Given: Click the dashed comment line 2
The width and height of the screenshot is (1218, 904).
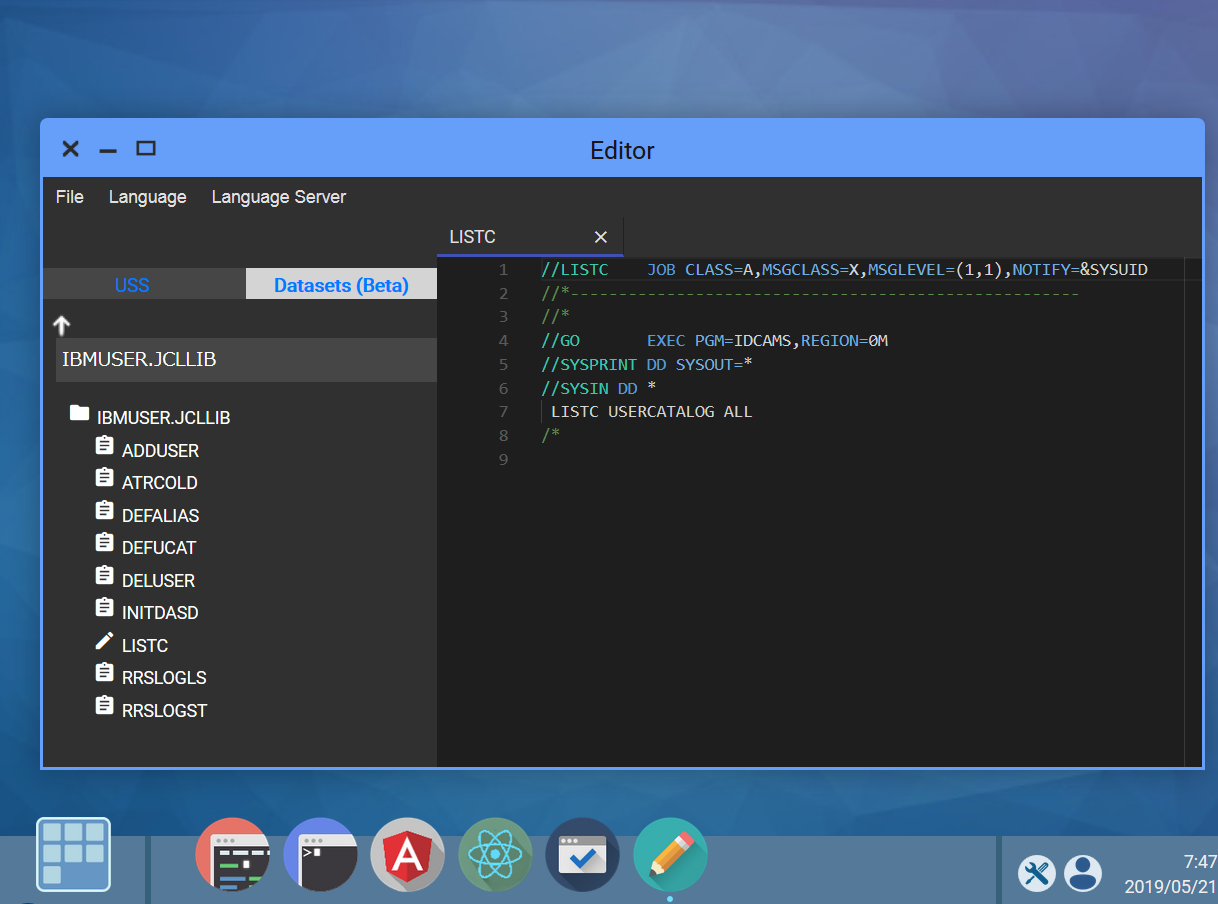Looking at the screenshot, I should tap(810, 294).
